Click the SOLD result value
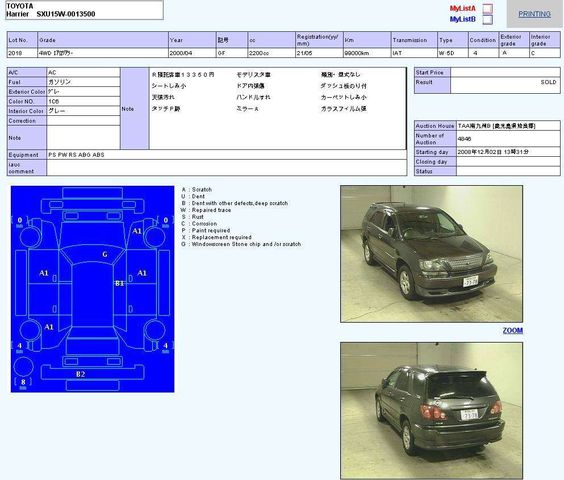This screenshot has width=564, height=480. (548, 82)
